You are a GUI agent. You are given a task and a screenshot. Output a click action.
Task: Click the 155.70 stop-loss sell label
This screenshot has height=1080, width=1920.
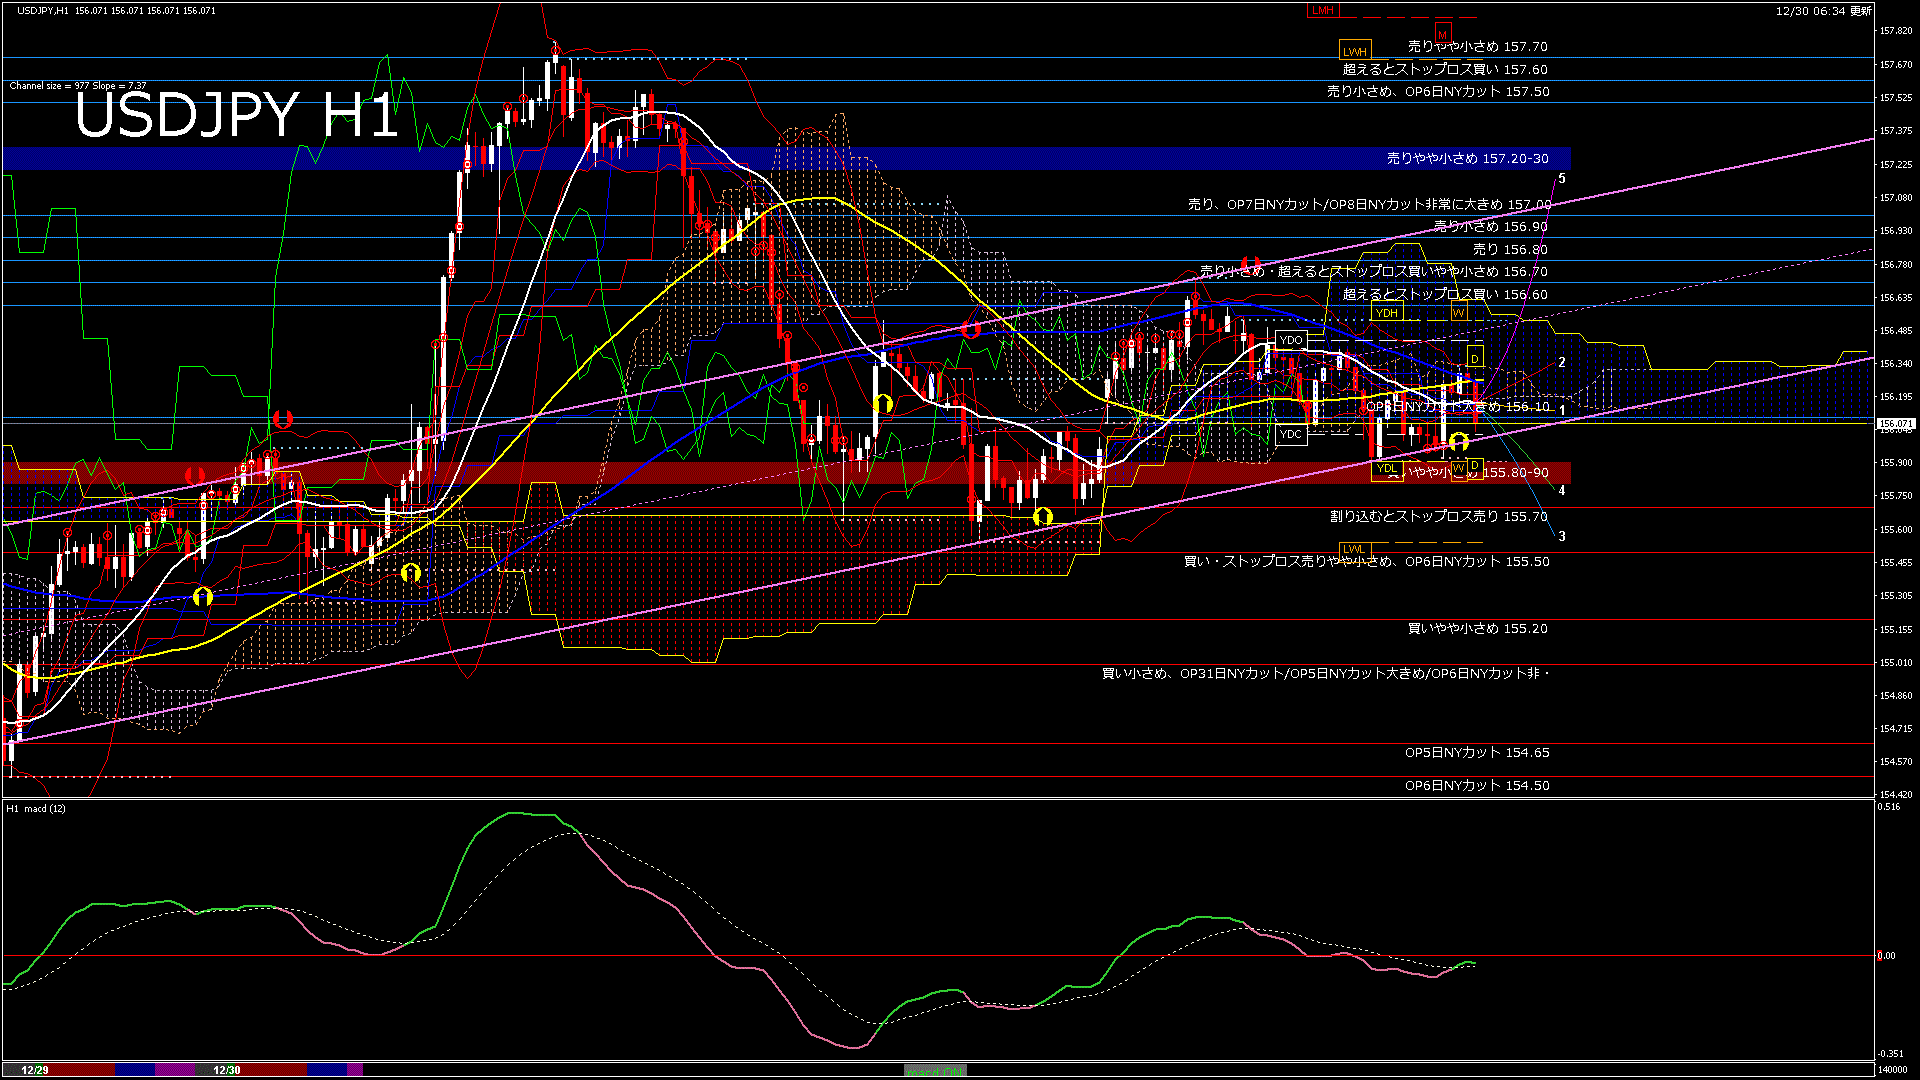[1438, 517]
